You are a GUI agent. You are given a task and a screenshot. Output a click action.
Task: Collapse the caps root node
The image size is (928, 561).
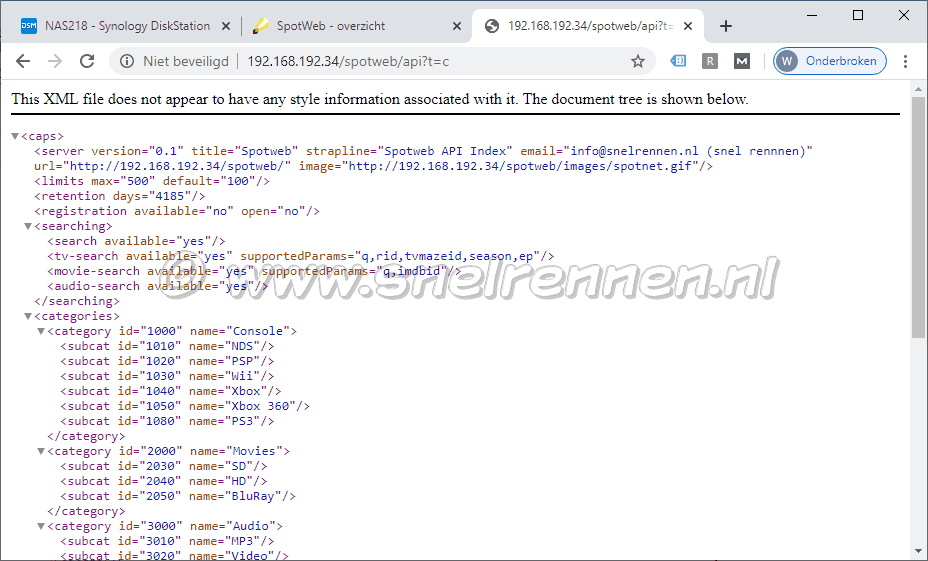click(15, 136)
